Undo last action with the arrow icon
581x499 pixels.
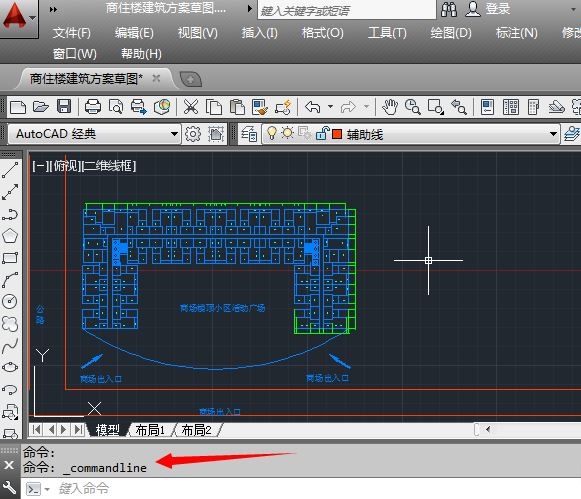(x=312, y=107)
